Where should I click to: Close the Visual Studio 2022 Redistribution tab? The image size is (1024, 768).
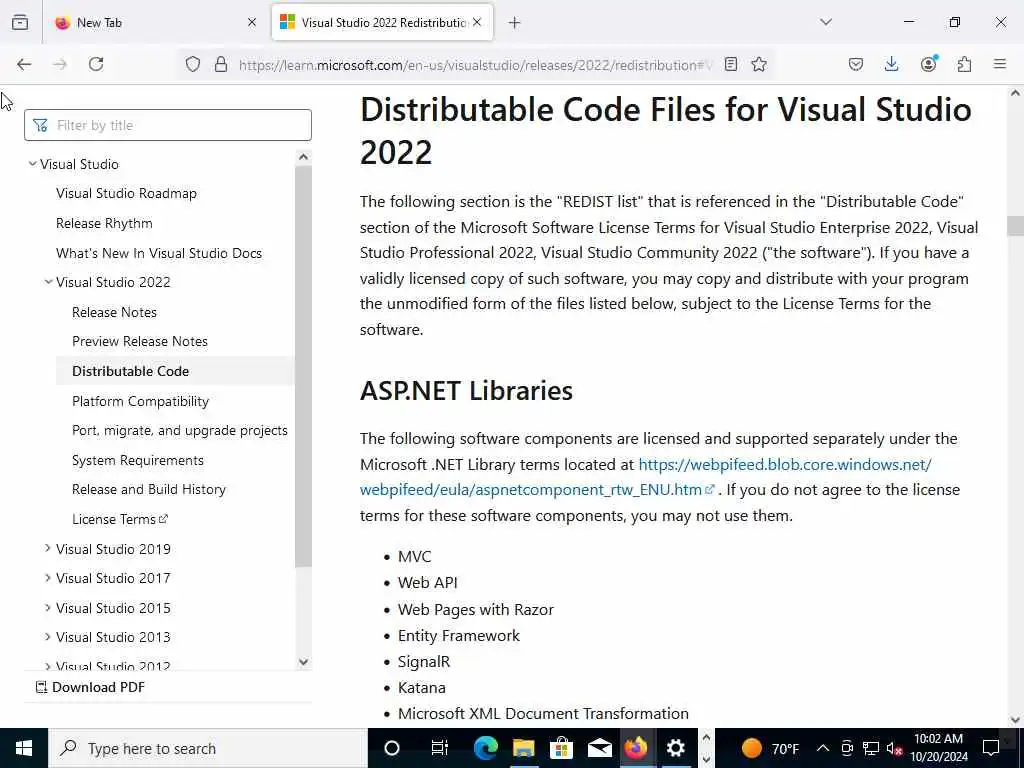coord(477,22)
